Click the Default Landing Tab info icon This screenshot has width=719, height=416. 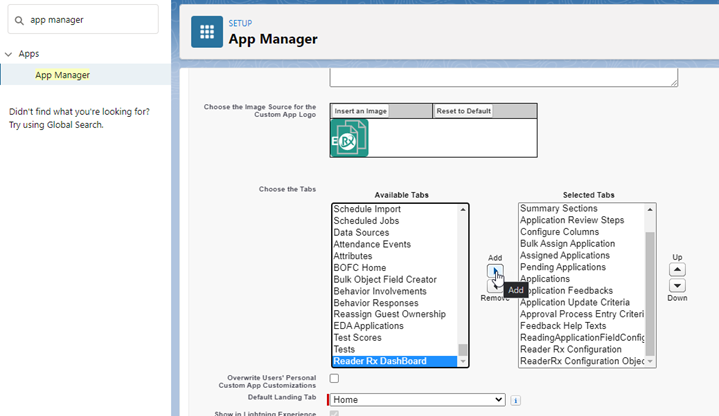coord(516,400)
